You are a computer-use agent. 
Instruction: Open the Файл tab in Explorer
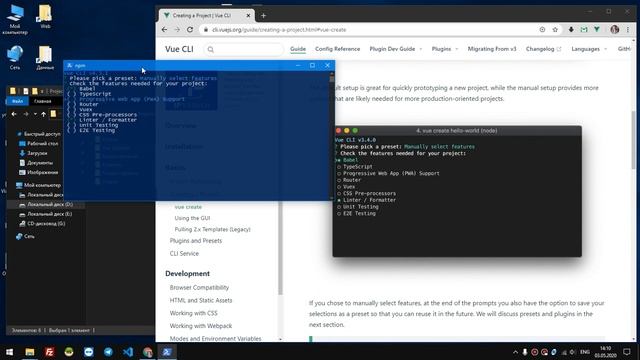tap(17, 101)
